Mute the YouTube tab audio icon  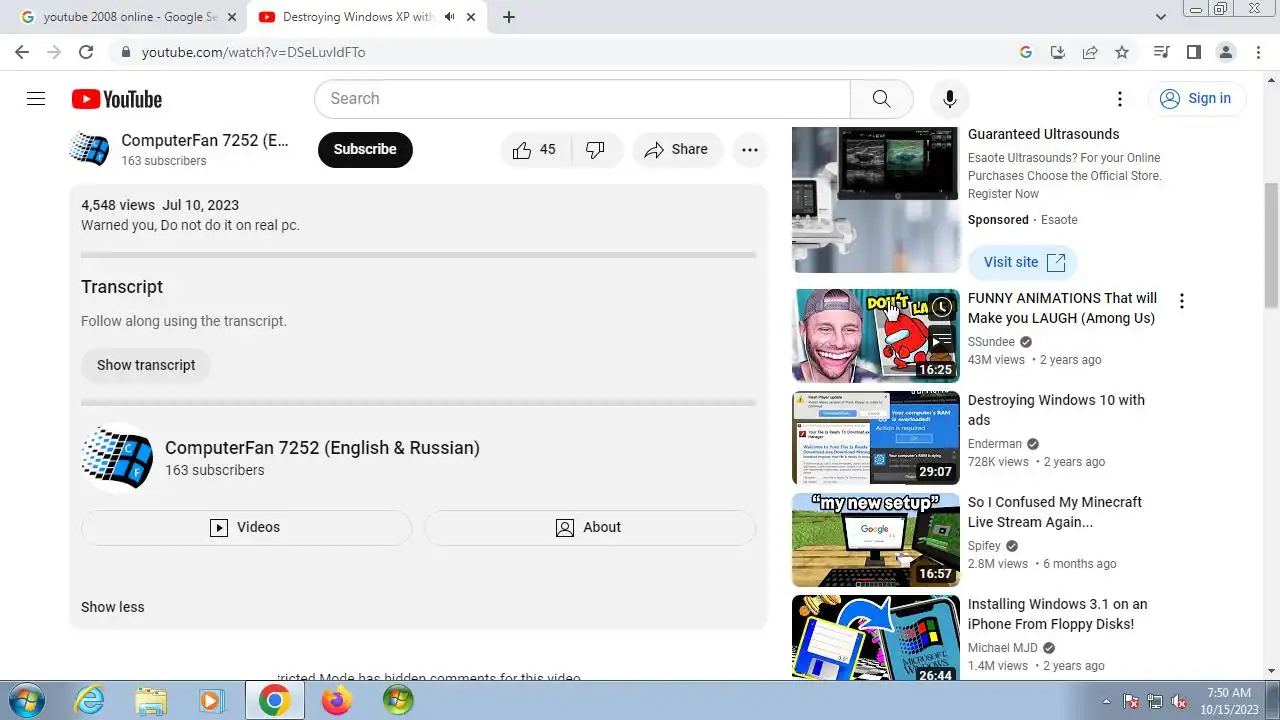tap(449, 17)
